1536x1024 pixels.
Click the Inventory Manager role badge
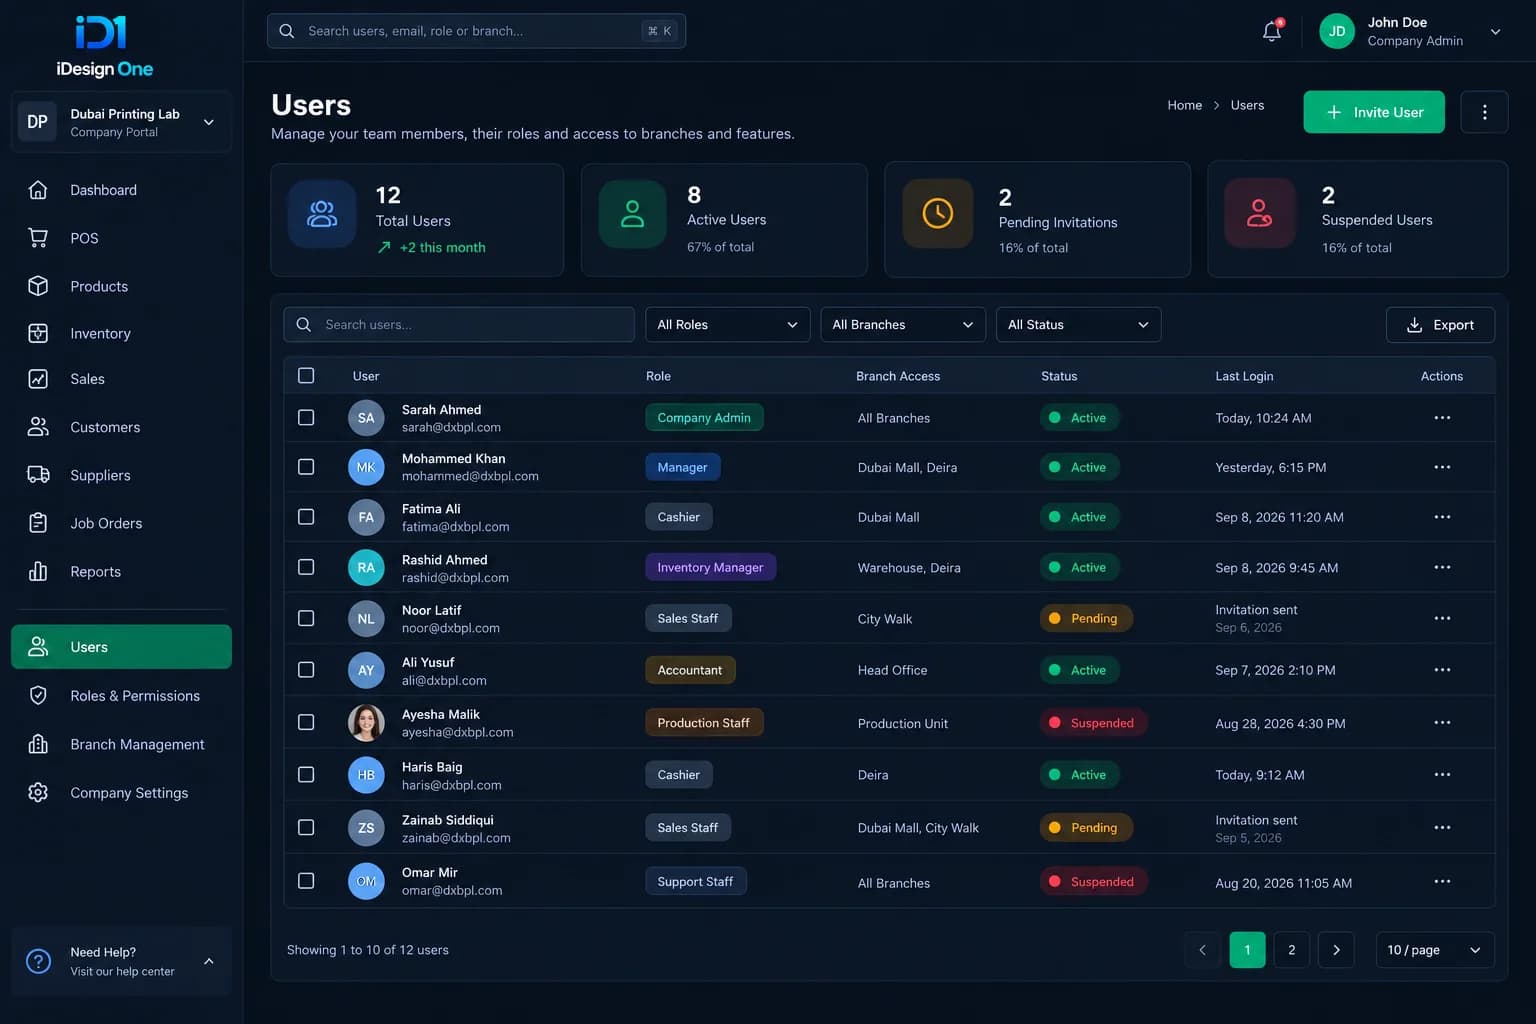710,567
